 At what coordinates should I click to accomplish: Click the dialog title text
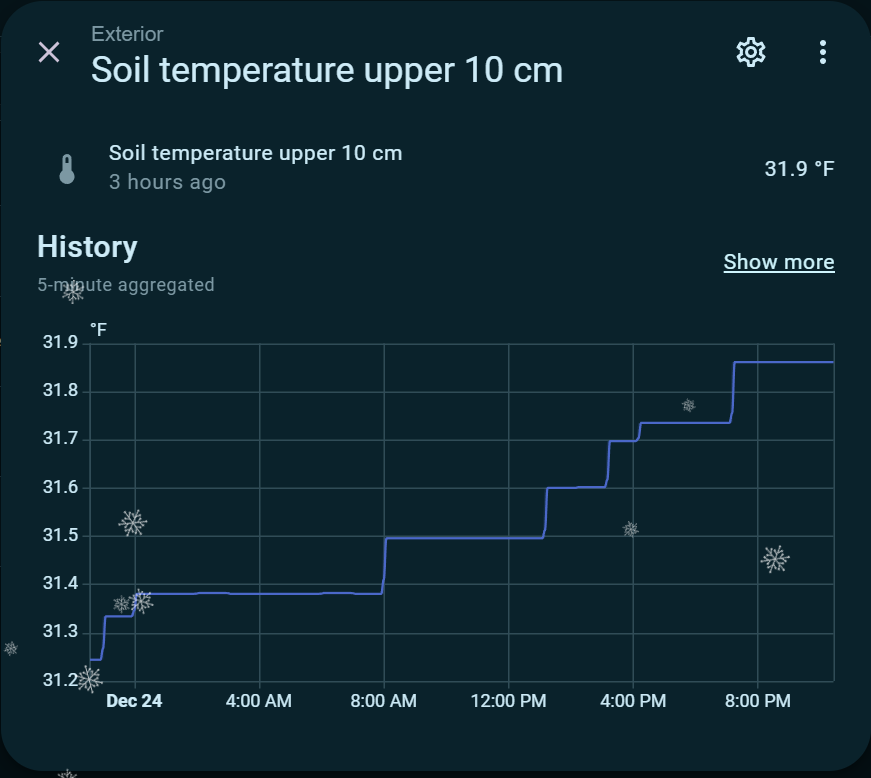(327, 70)
